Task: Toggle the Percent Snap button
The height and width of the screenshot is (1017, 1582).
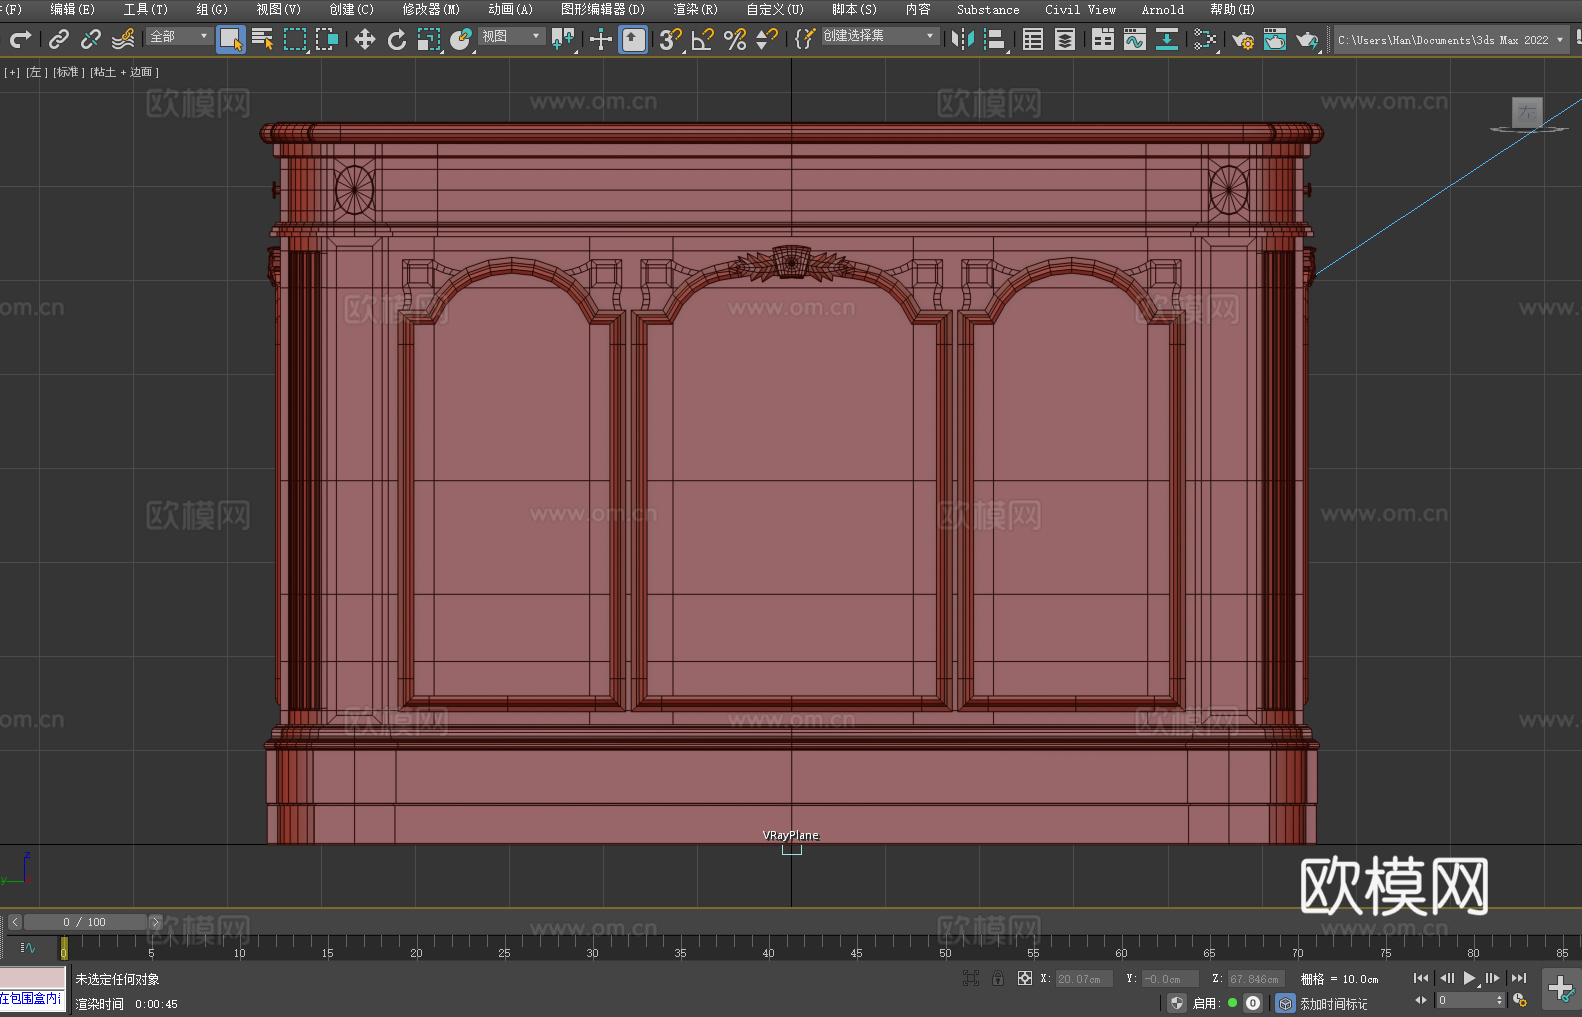Action: pos(735,39)
